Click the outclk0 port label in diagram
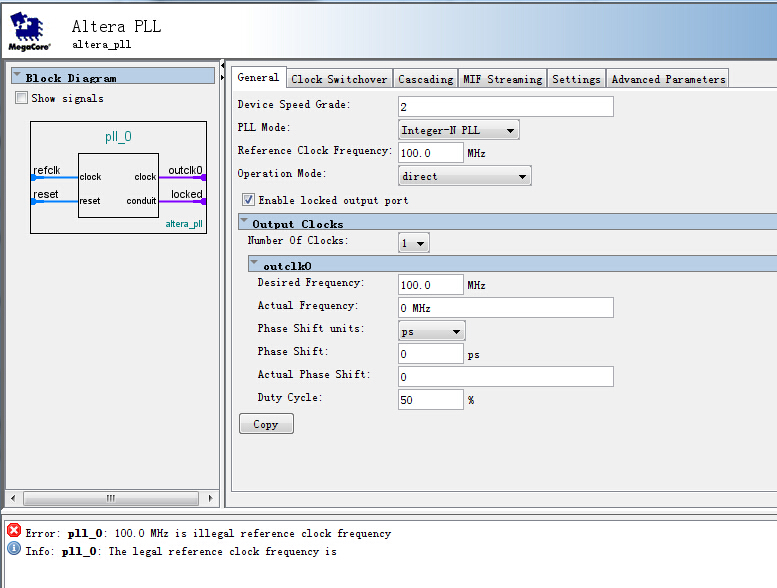777x588 pixels. (185, 170)
